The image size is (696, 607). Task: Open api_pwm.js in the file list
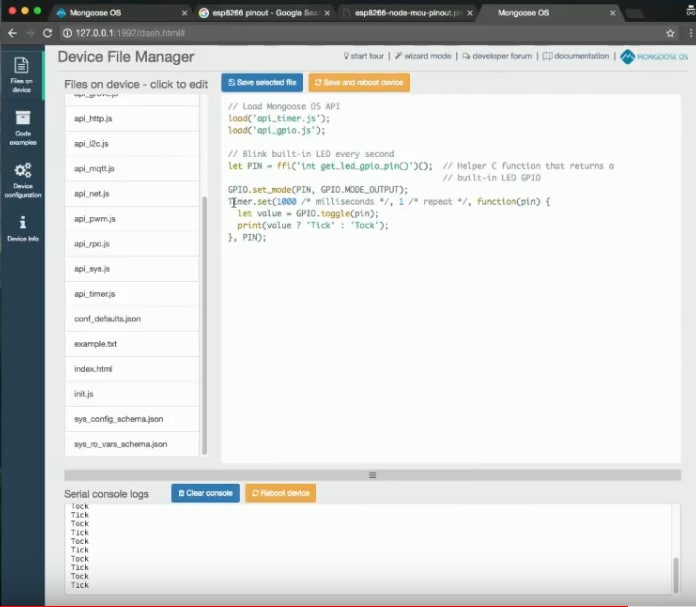click(x=132, y=219)
